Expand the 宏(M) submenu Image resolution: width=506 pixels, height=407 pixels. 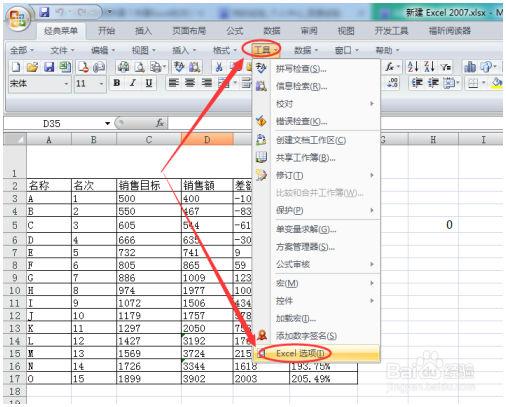coord(316,283)
